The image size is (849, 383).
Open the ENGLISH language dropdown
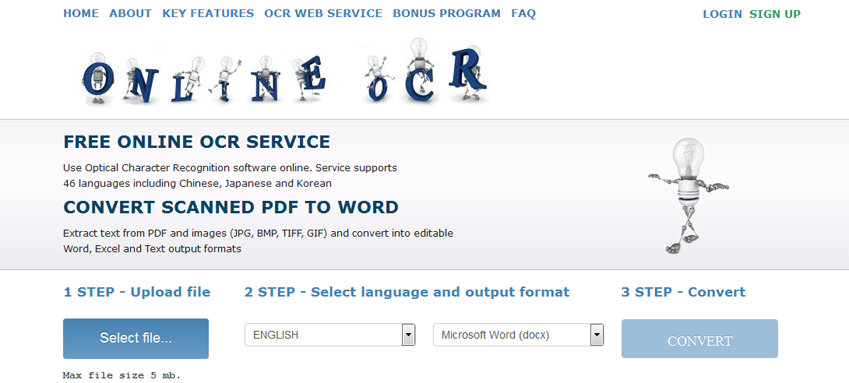tap(330, 335)
